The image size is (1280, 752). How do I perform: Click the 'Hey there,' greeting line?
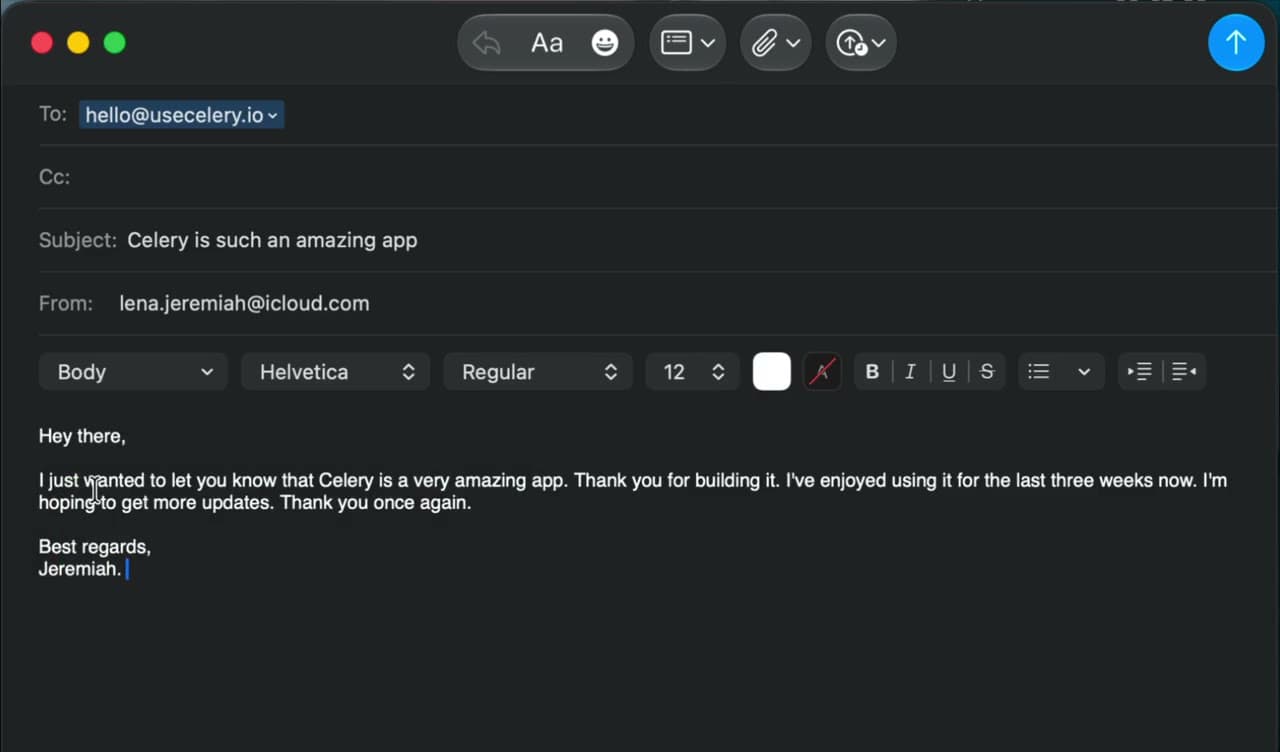[x=82, y=436]
